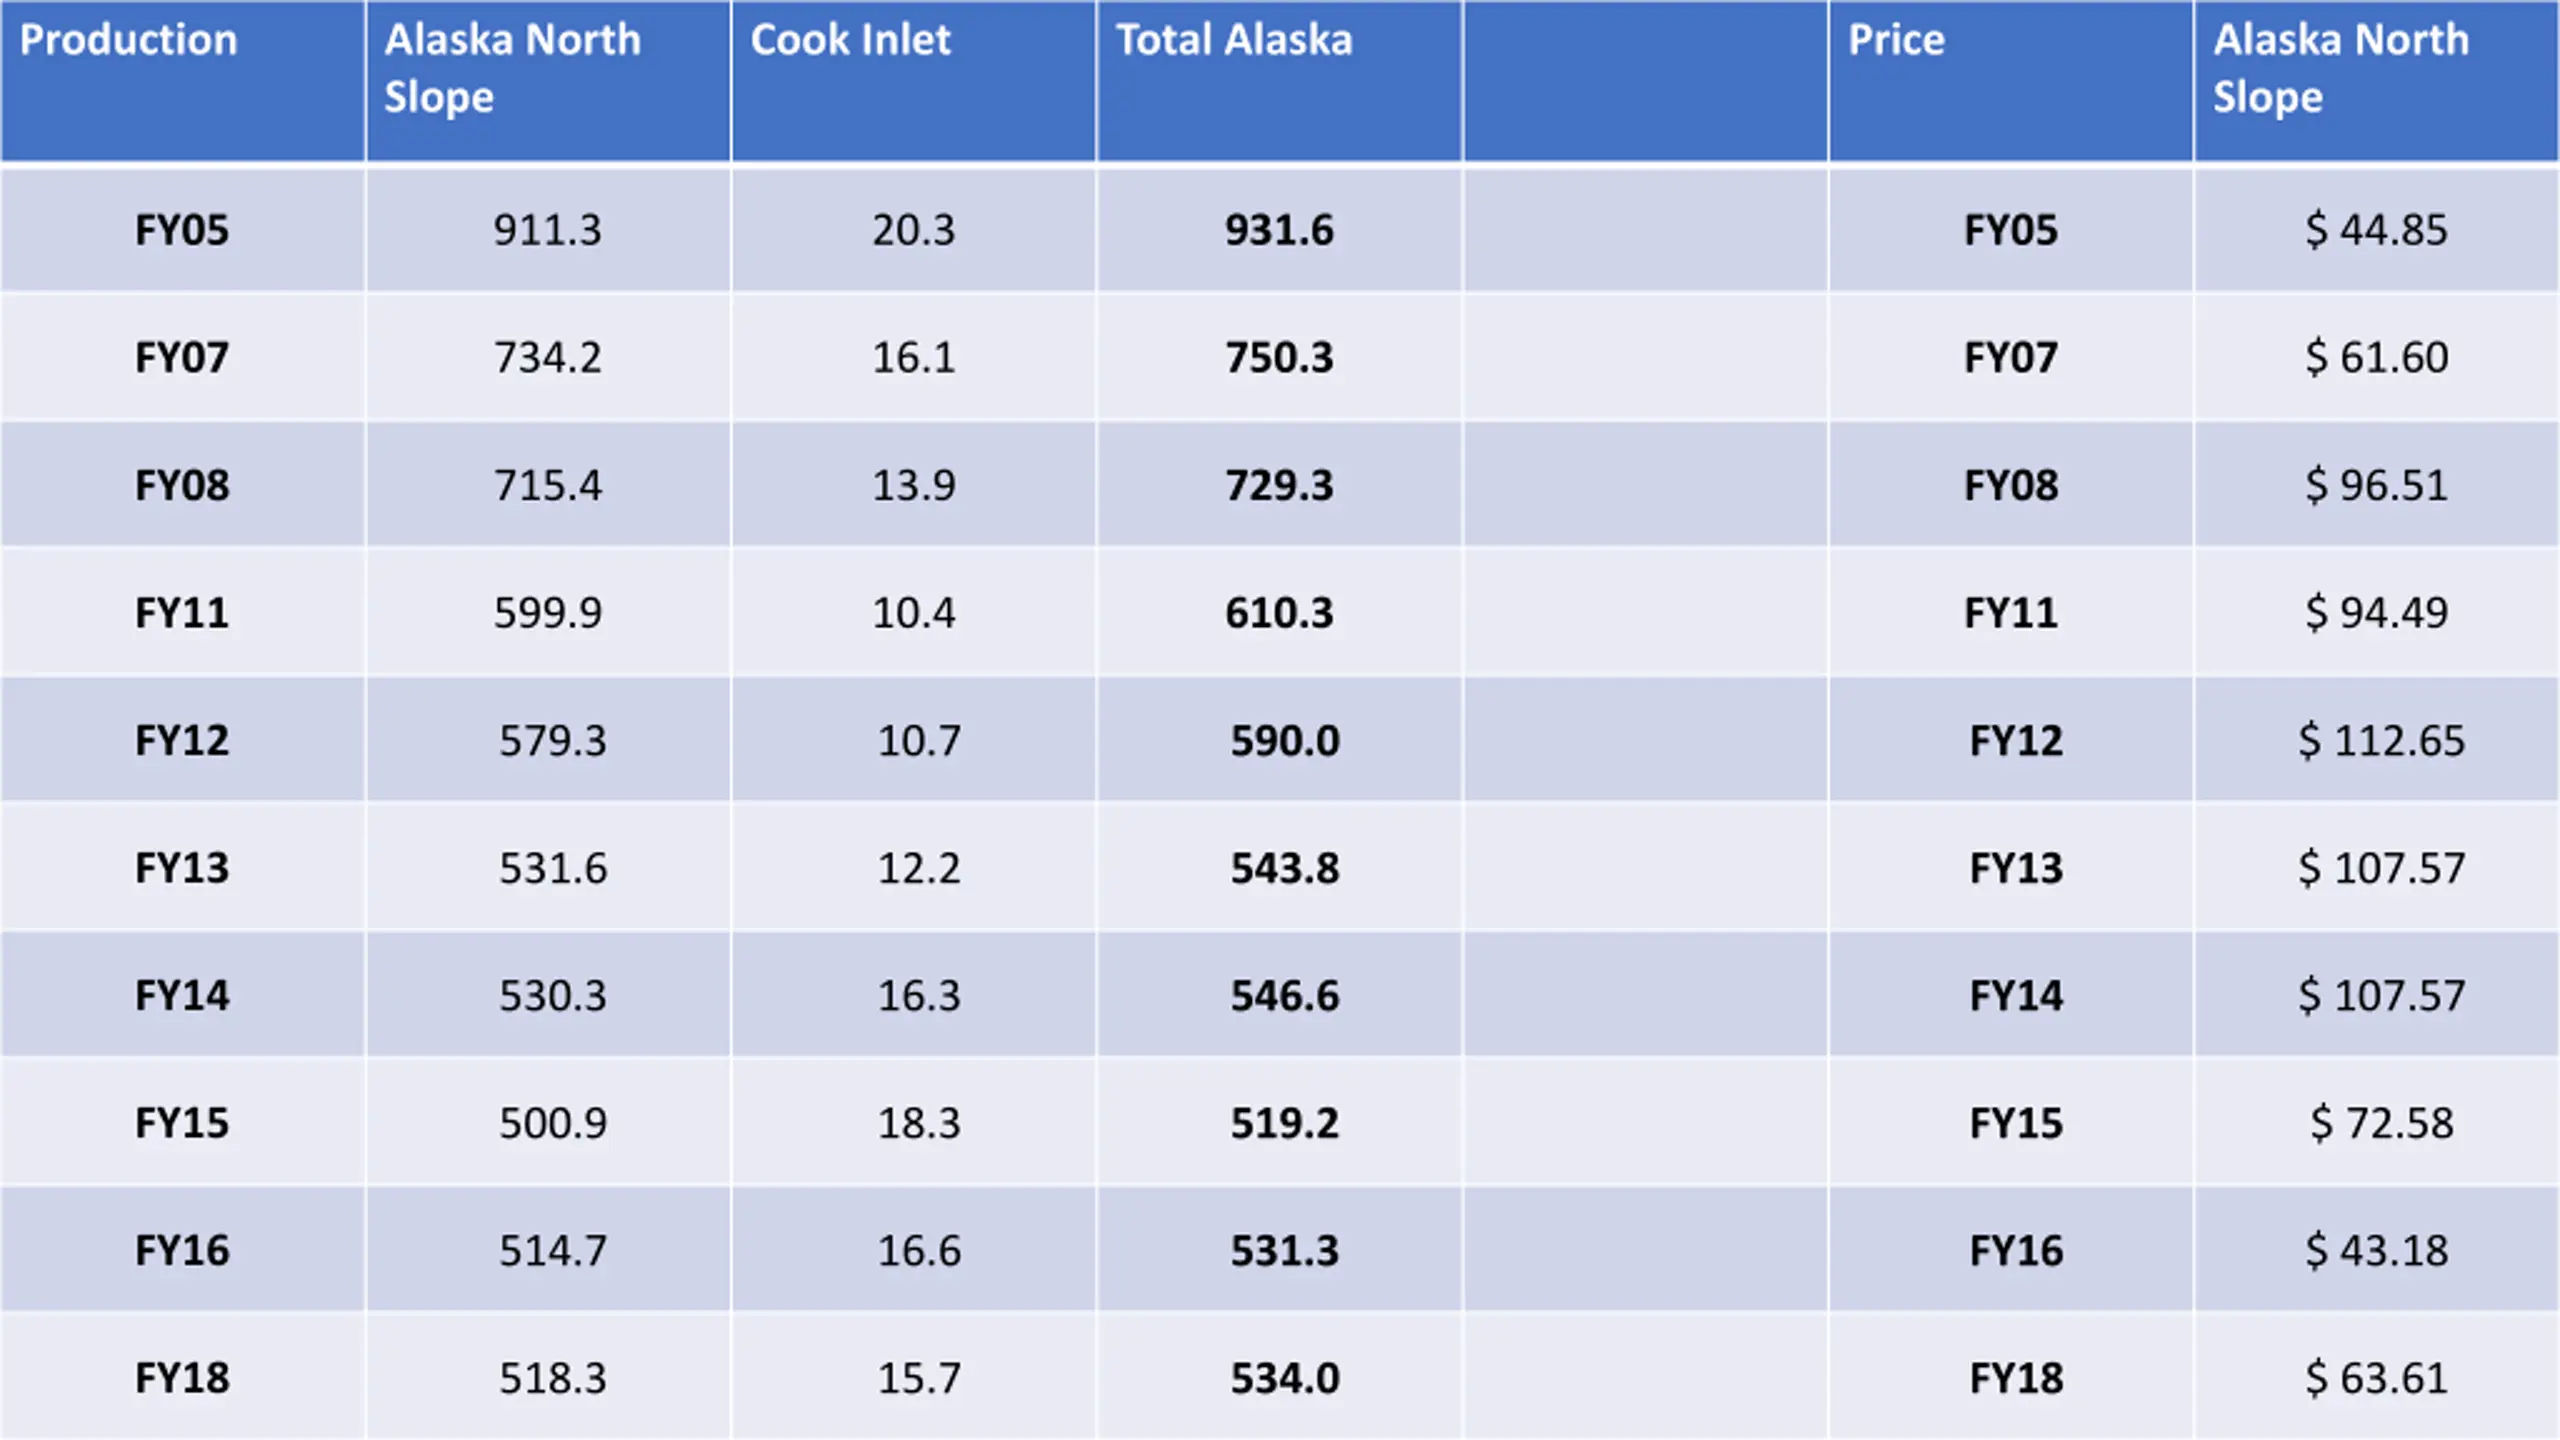The image size is (2560, 1440).
Task: Click the FY16 price $ 43.18
Action: click(x=2377, y=1250)
